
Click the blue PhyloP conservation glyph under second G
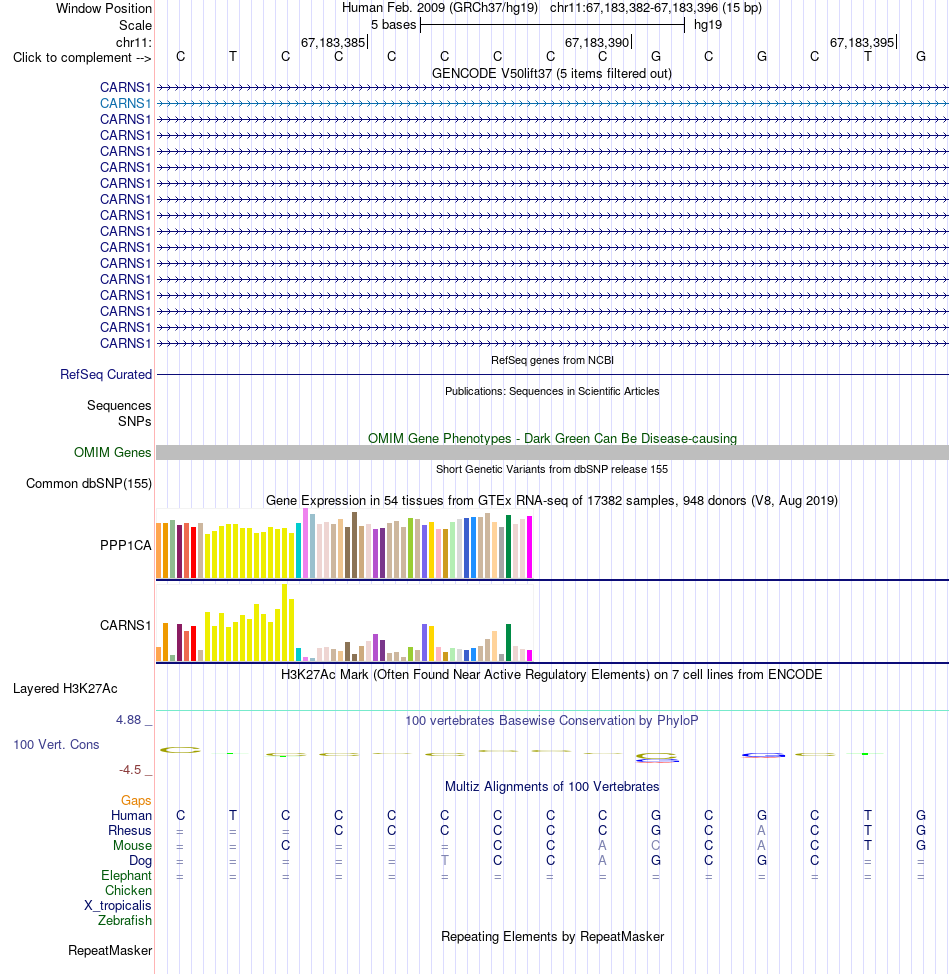(763, 755)
